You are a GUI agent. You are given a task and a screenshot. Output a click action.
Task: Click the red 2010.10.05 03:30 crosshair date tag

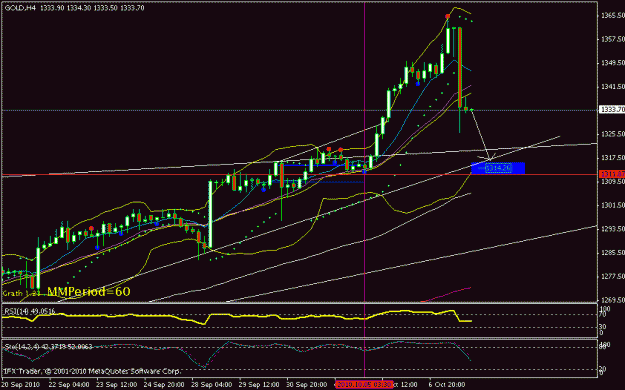click(364, 385)
